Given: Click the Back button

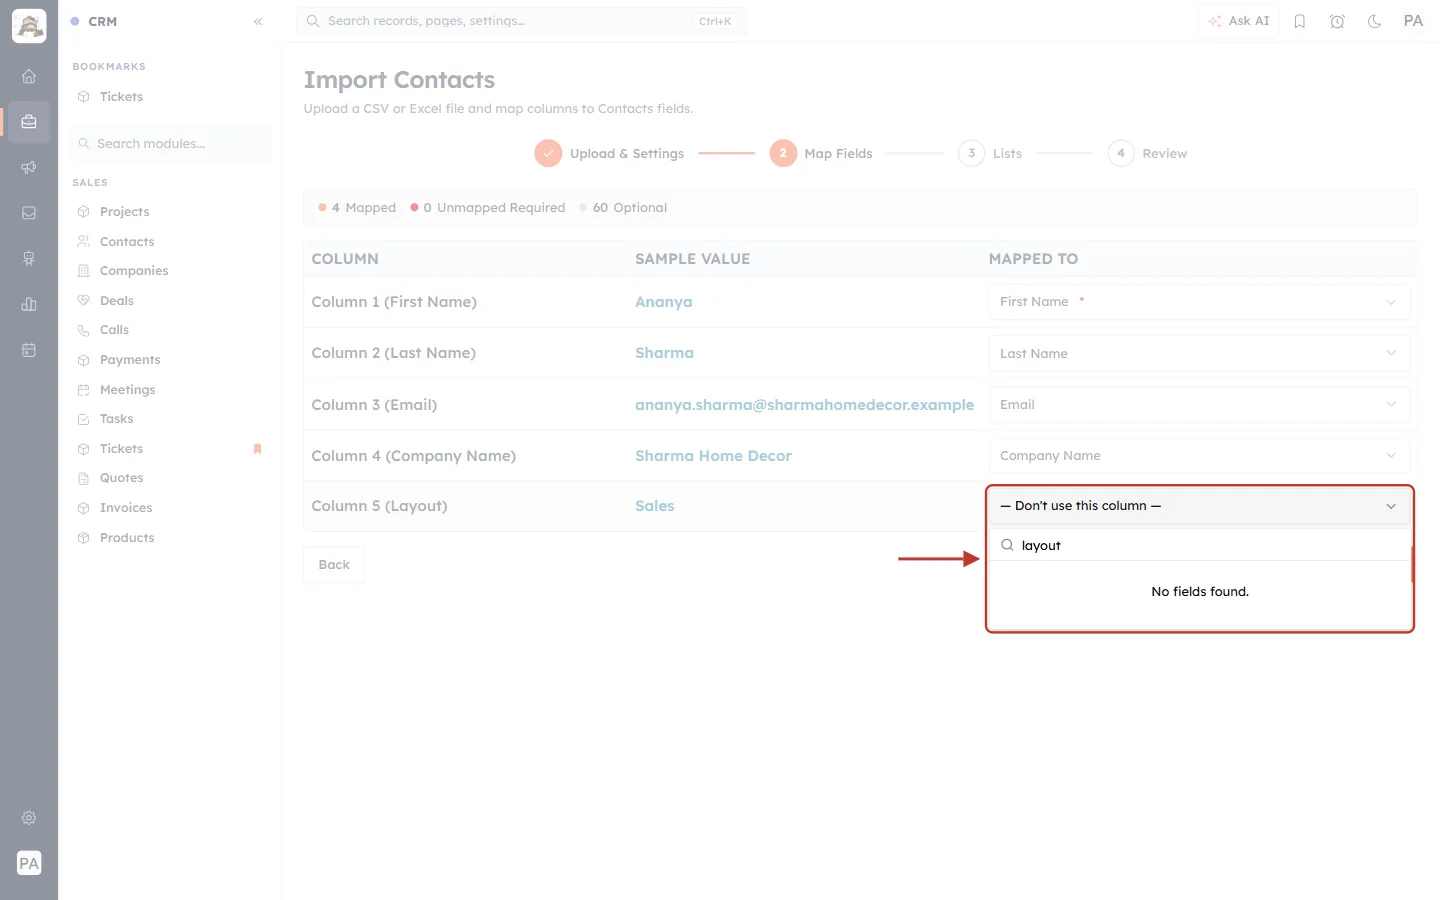Looking at the screenshot, I should 334,565.
